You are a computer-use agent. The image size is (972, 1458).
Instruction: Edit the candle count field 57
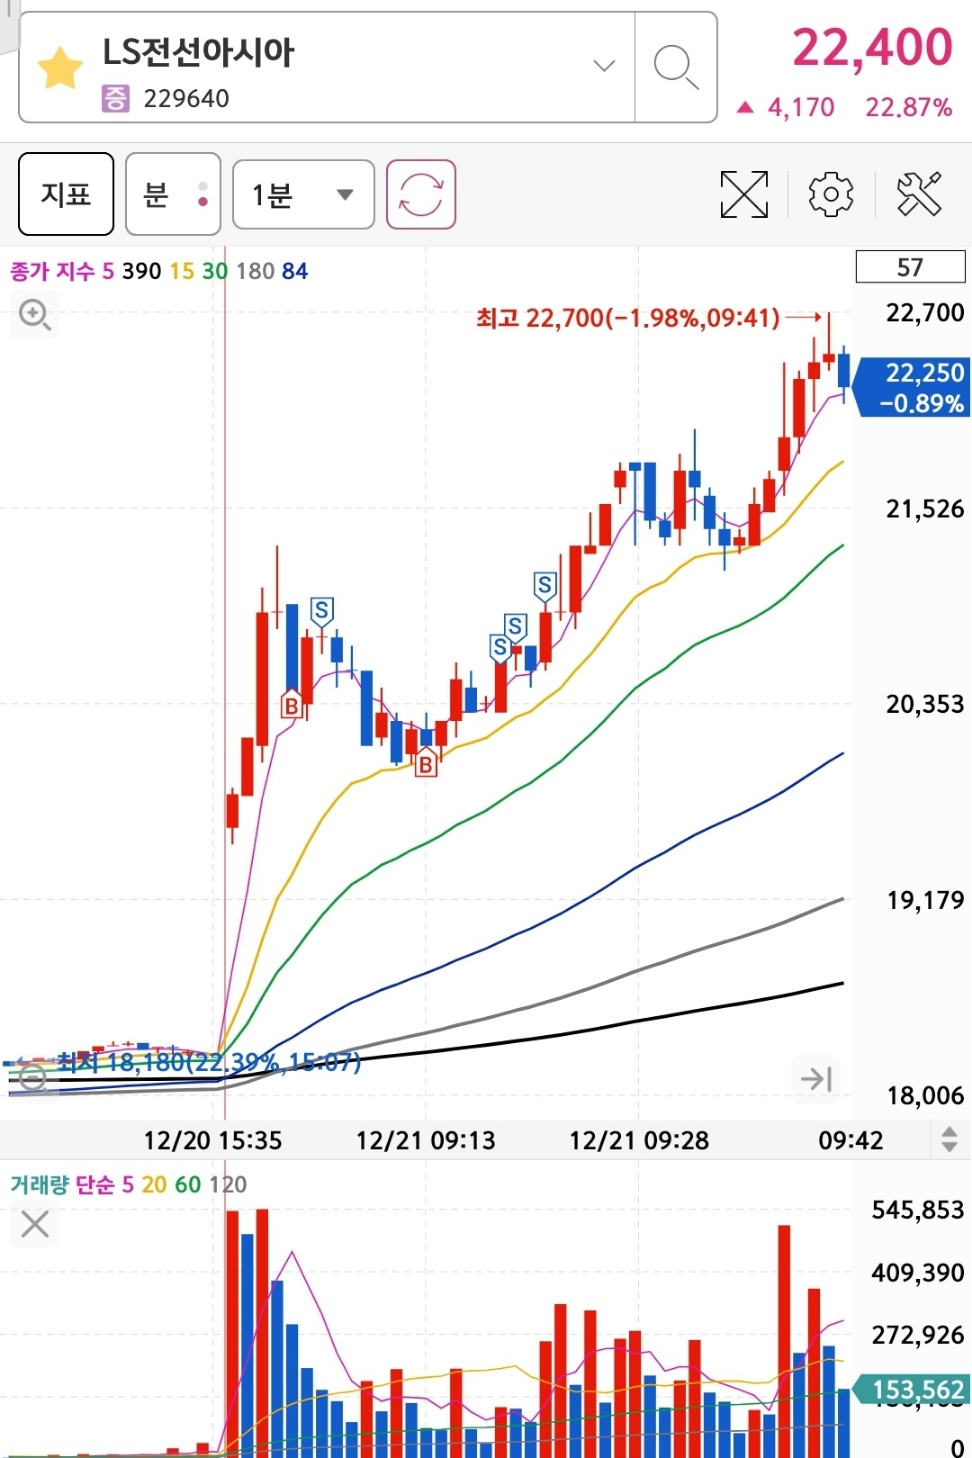(910, 267)
